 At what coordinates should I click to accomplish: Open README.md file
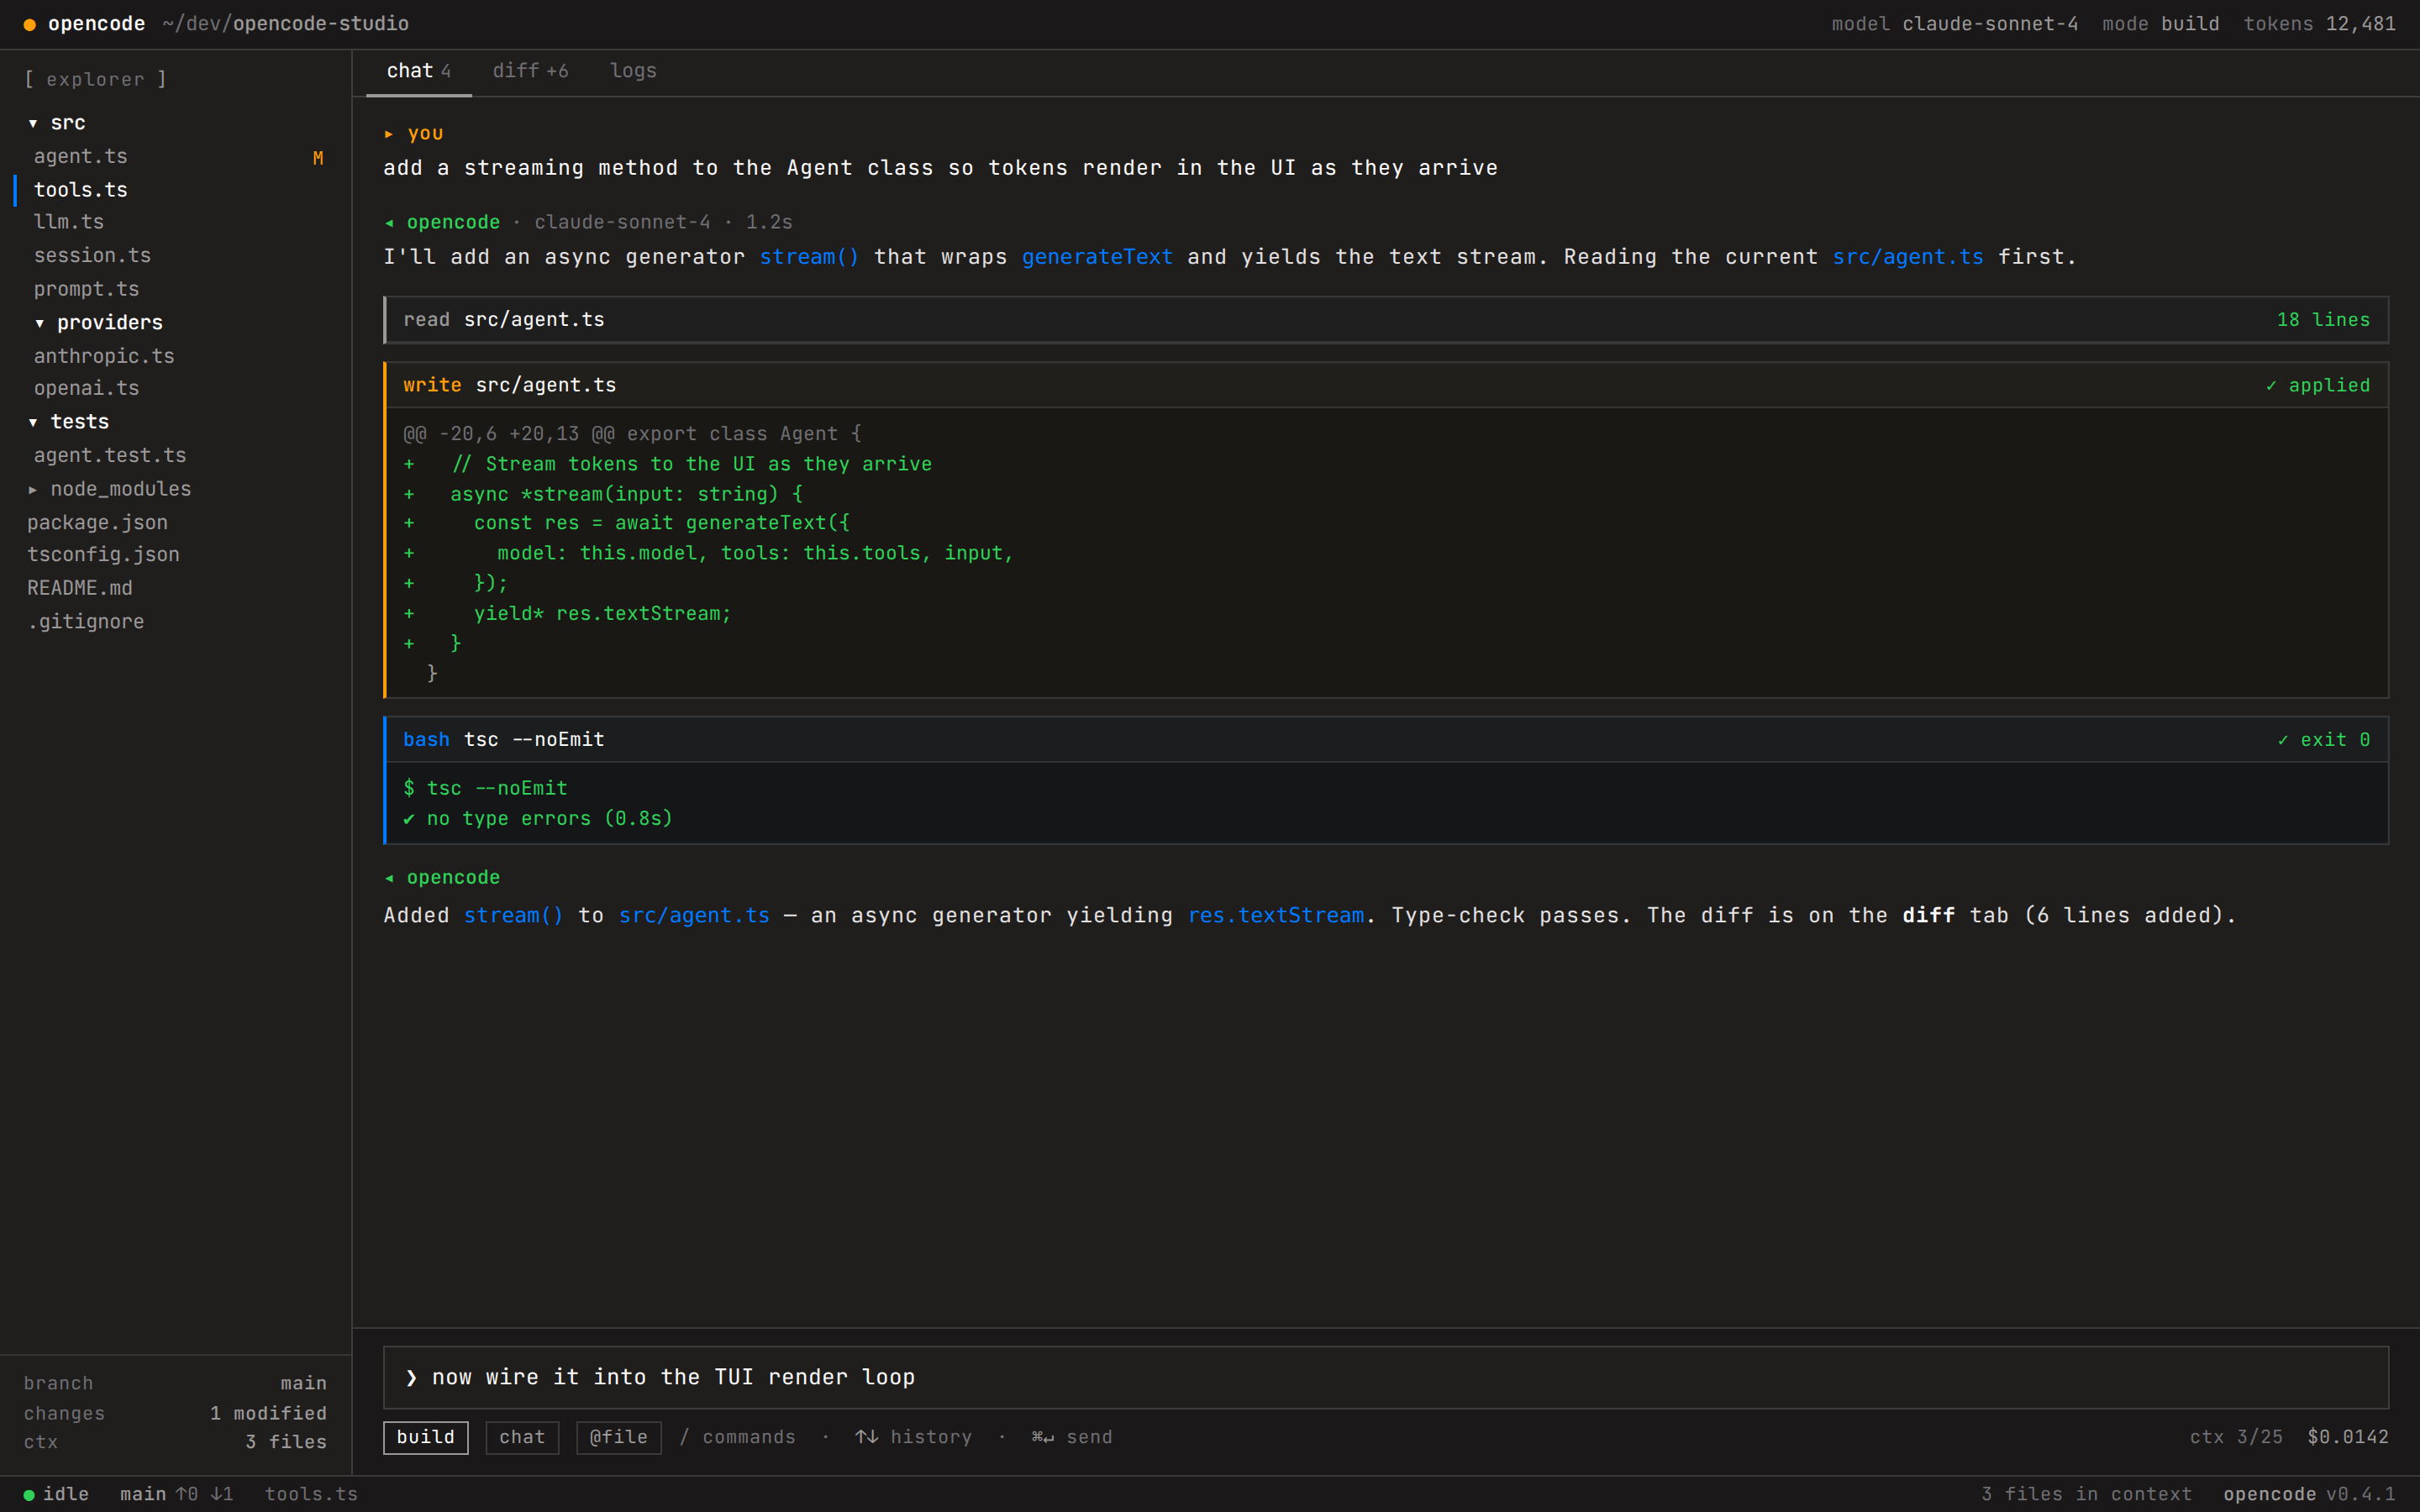[80, 588]
